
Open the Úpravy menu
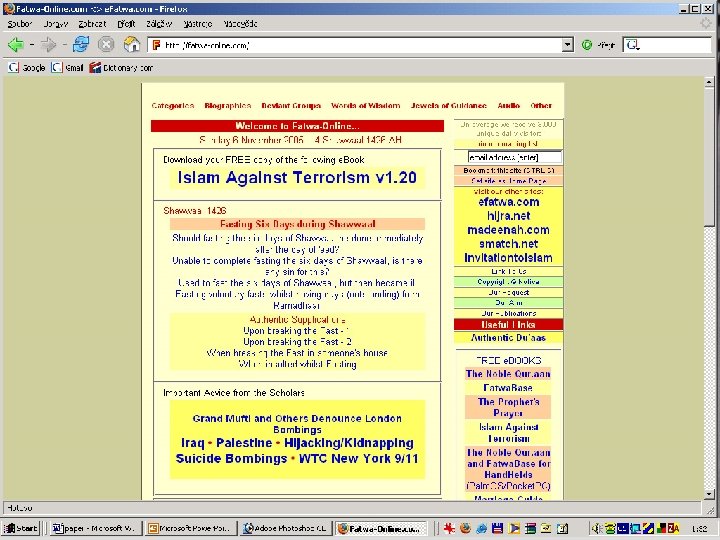pos(56,24)
